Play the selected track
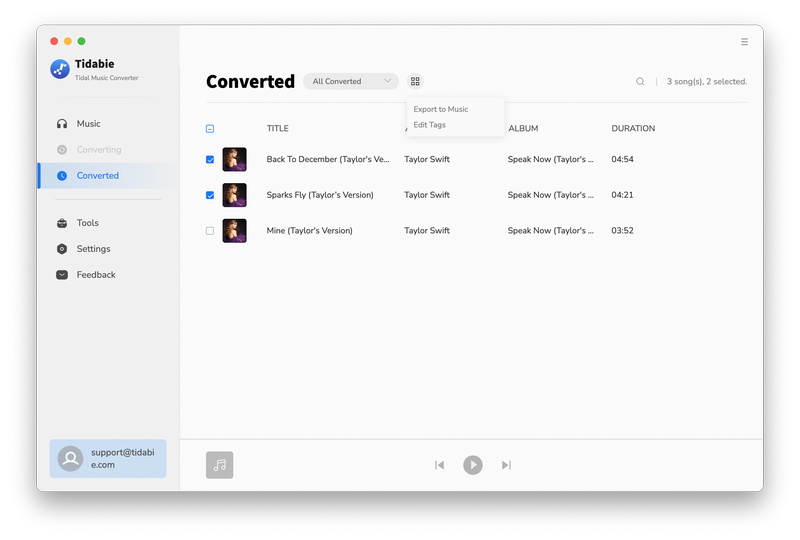 [x=473, y=465]
